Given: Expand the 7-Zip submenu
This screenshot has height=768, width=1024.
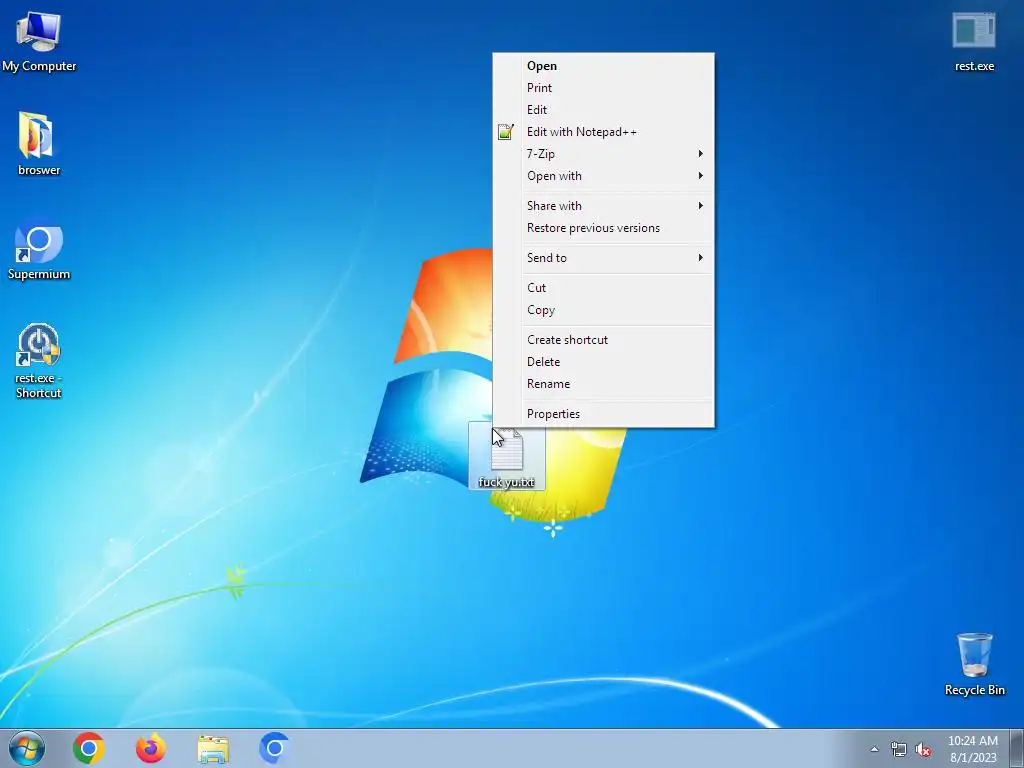Looking at the screenshot, I should click(603, 154).
